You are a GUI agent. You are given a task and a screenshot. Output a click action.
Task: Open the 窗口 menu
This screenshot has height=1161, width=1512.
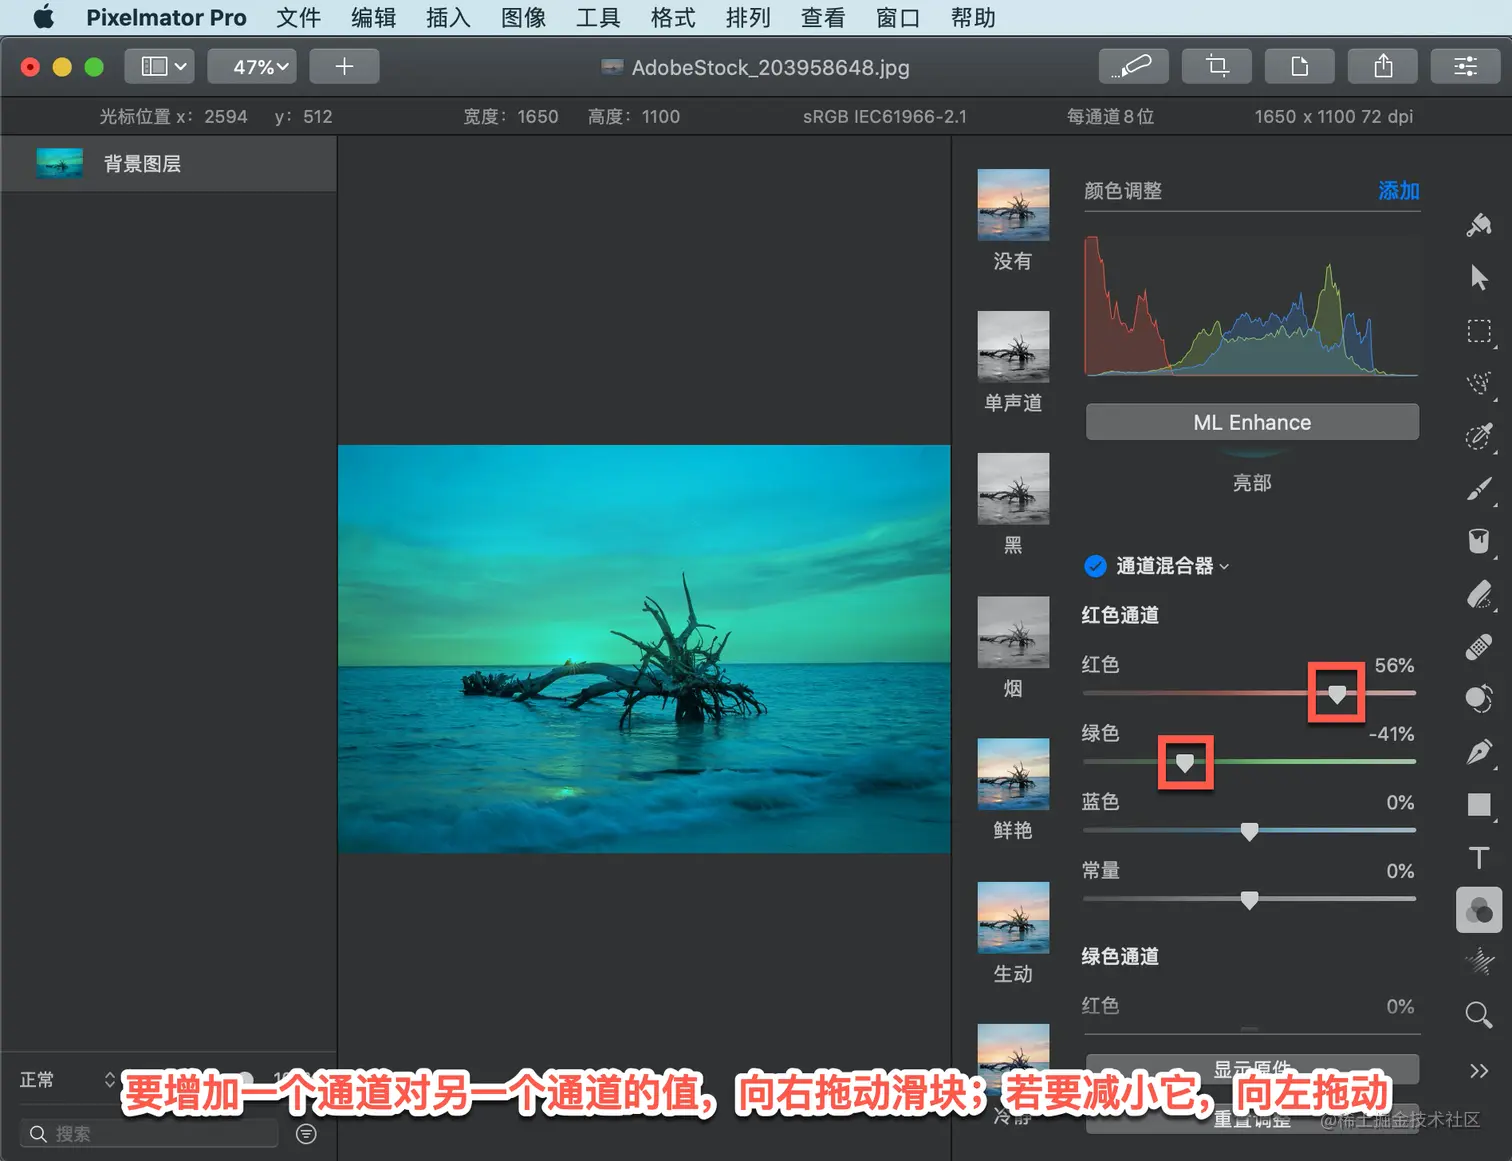pos(898,17)
